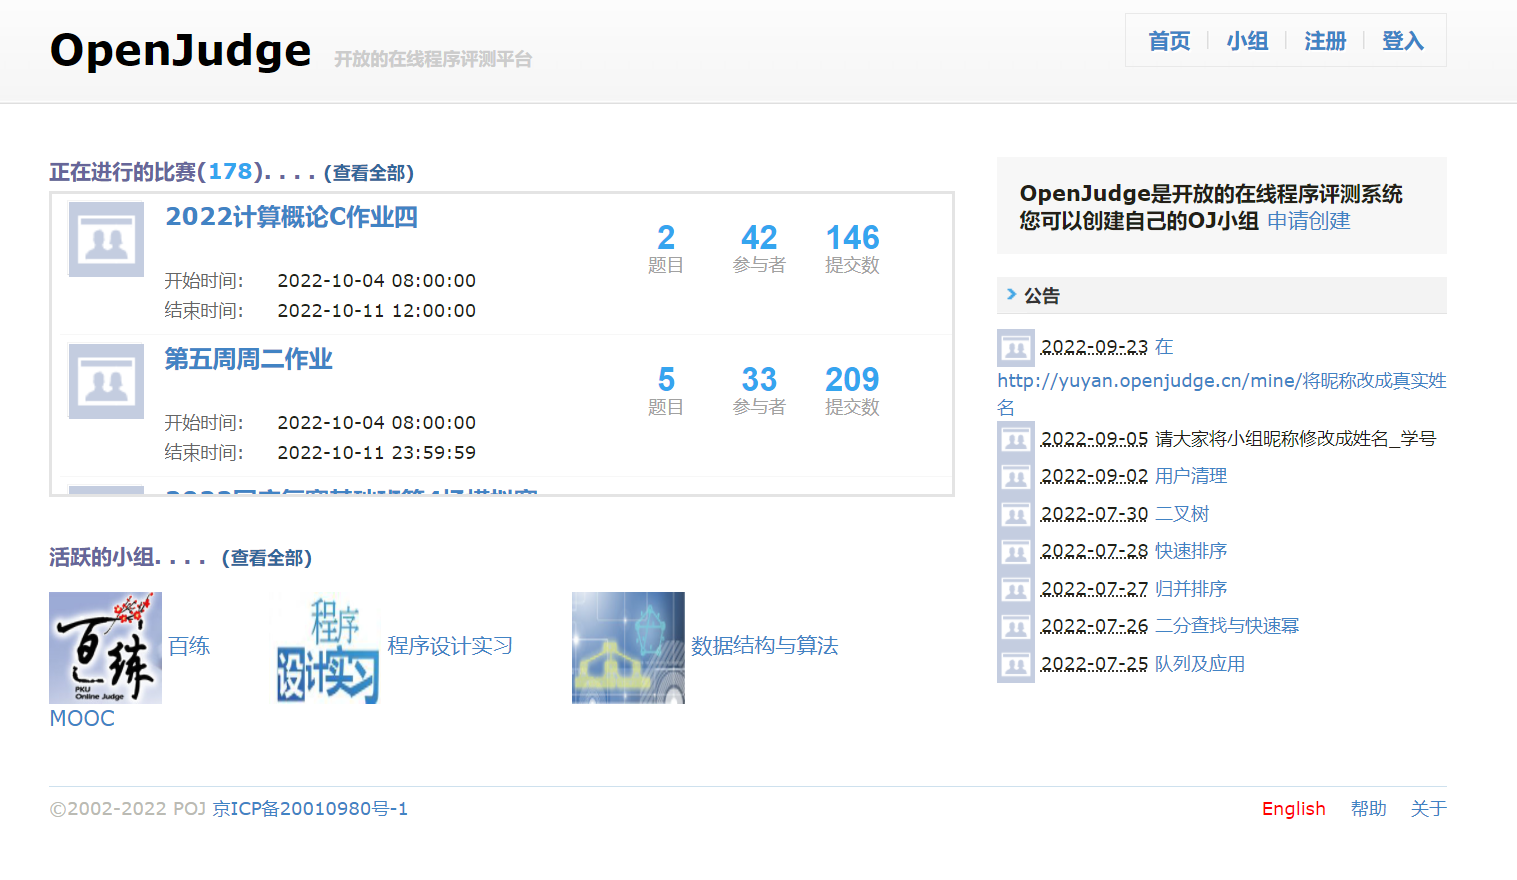Click the OpenJudge logo title
Viewport: 1517px width, 880px height.
tap(180, 50)
